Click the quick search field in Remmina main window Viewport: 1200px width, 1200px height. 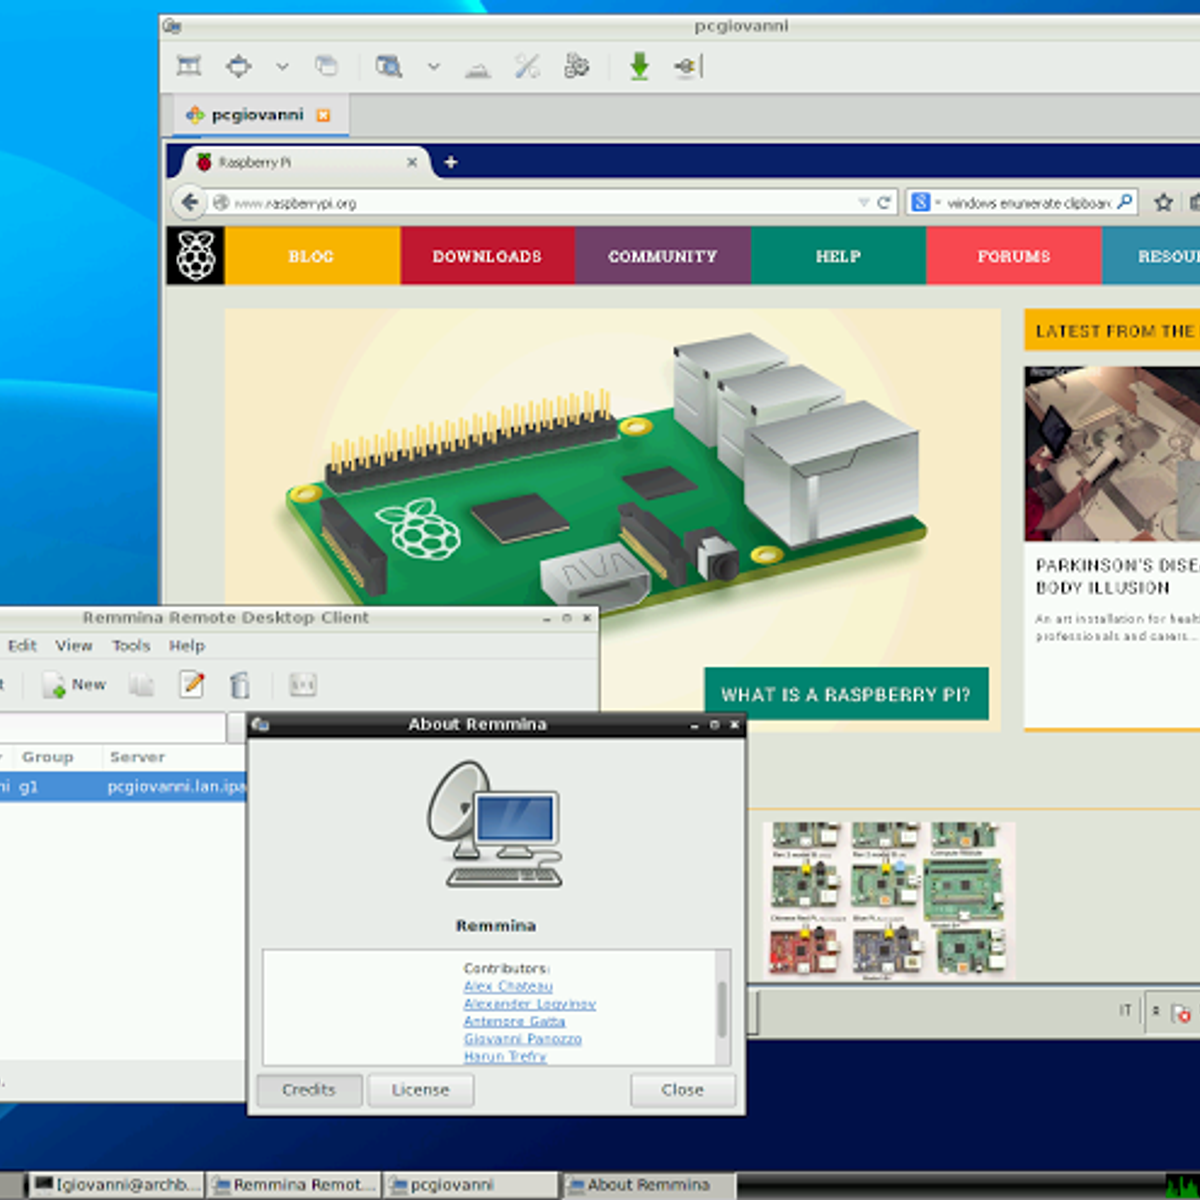click(x=113, y=727)
